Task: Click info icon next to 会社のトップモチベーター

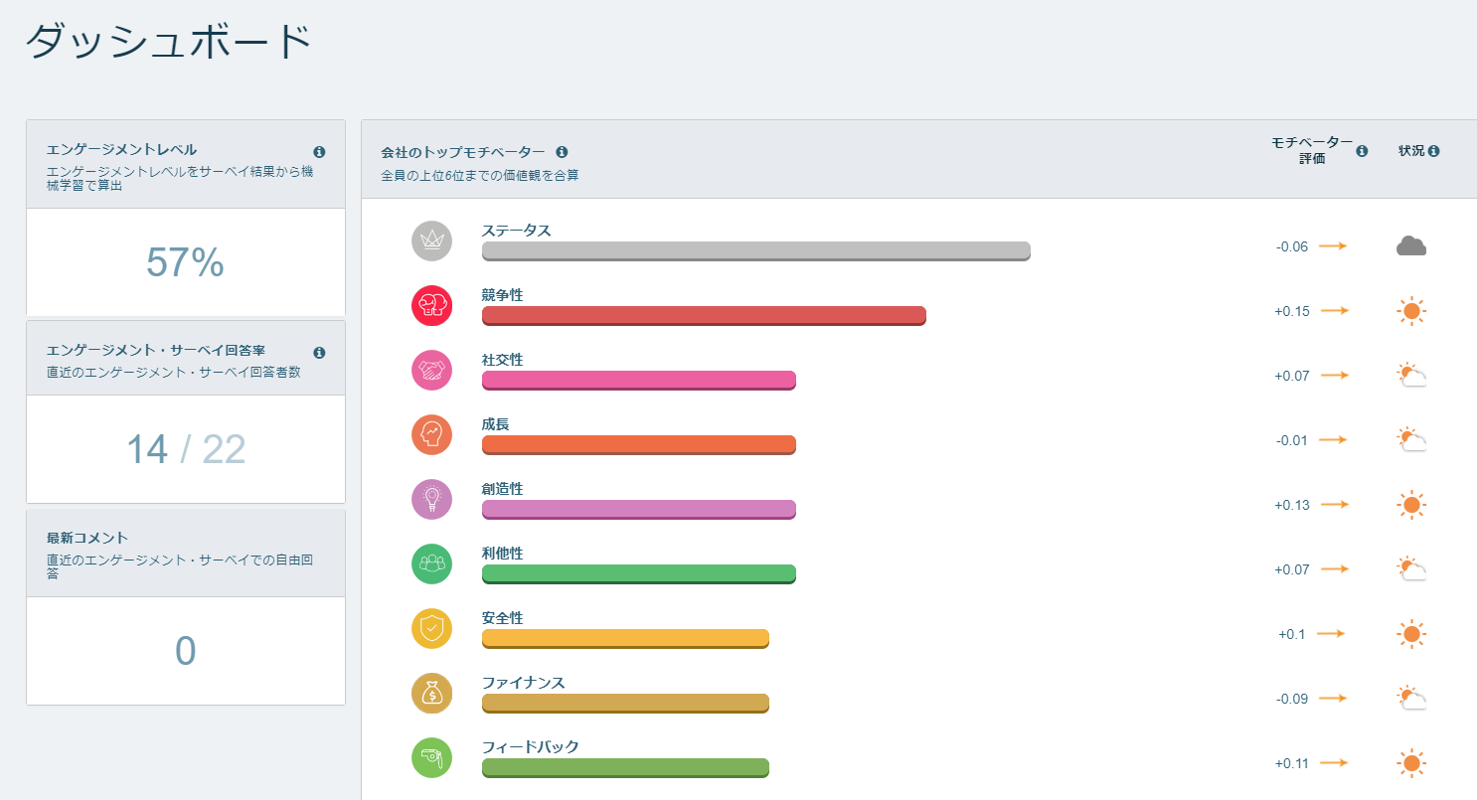Action: coord(562,152)
